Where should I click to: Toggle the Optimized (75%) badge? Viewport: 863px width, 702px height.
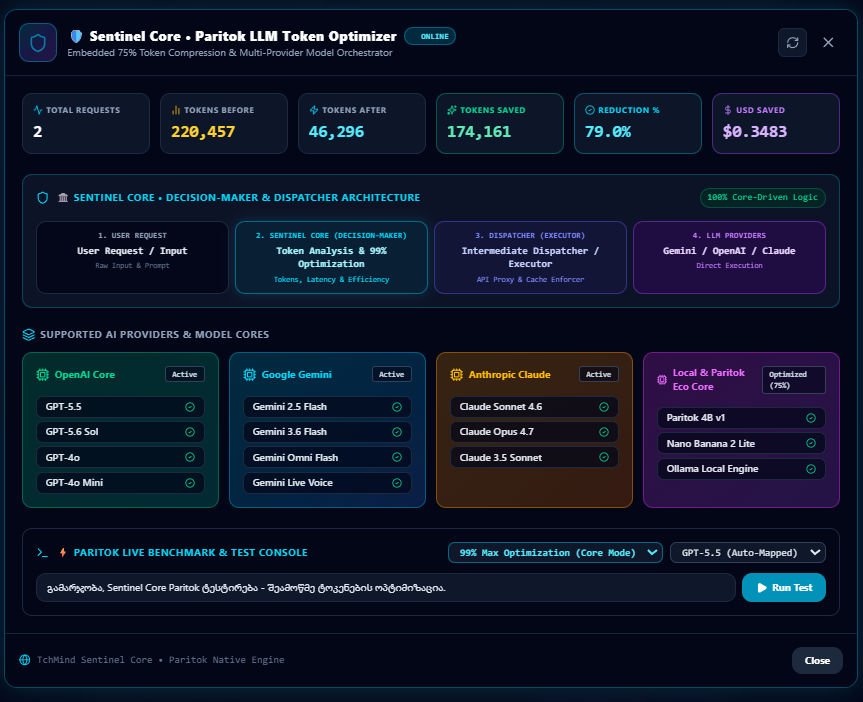(794, 380)
